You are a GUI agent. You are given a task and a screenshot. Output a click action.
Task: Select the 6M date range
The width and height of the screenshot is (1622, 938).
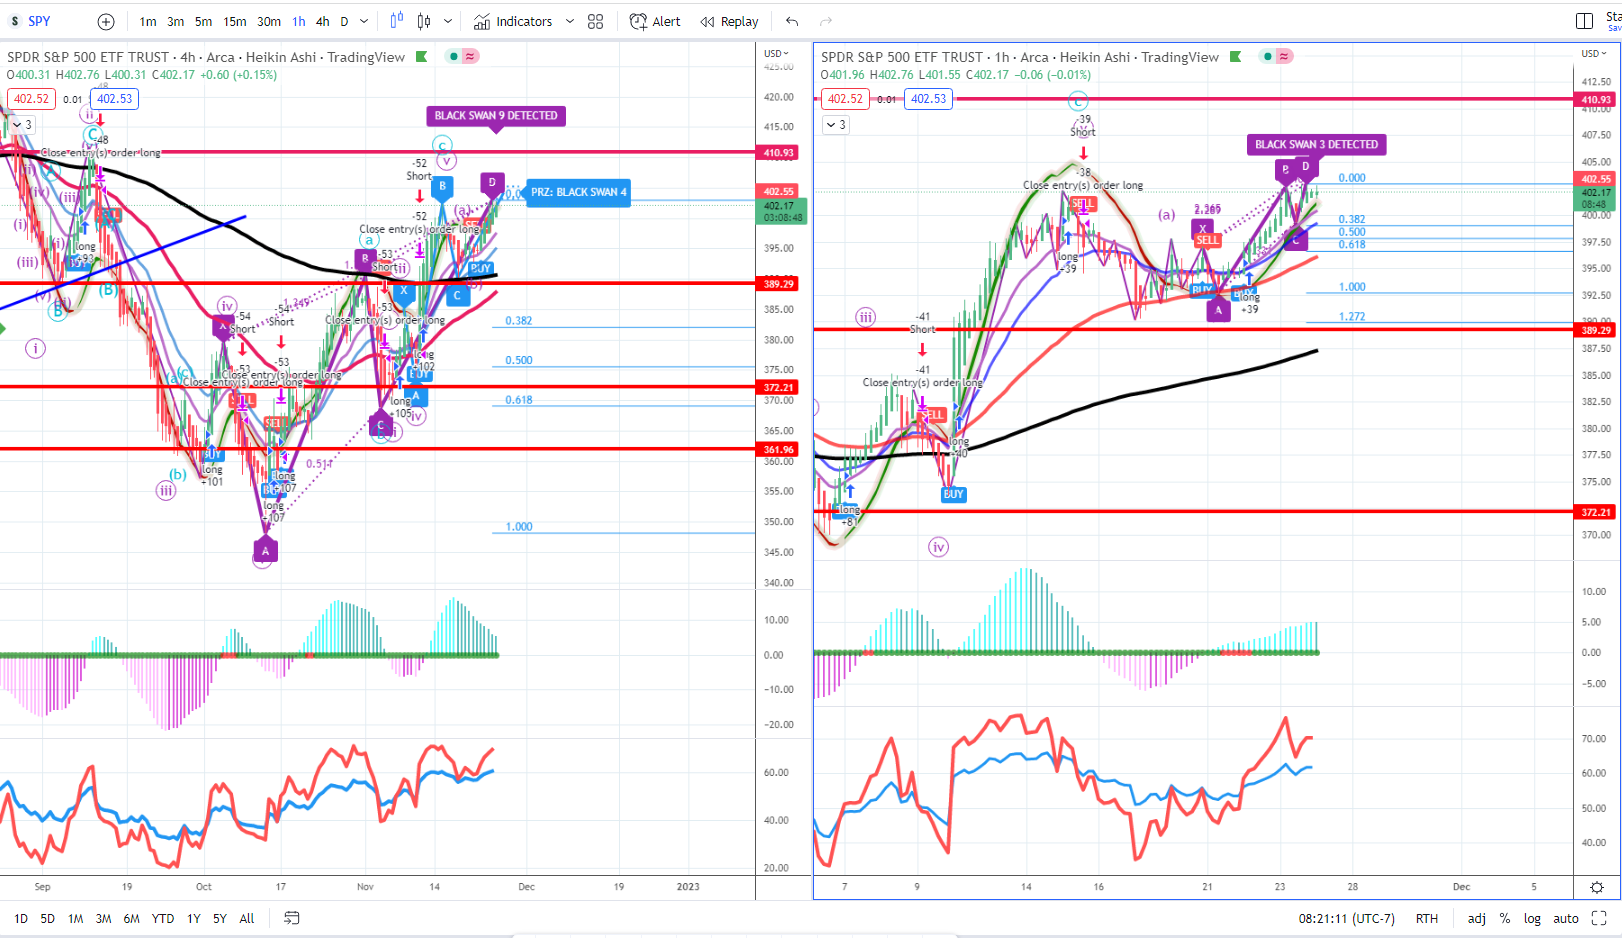[131, 918]
